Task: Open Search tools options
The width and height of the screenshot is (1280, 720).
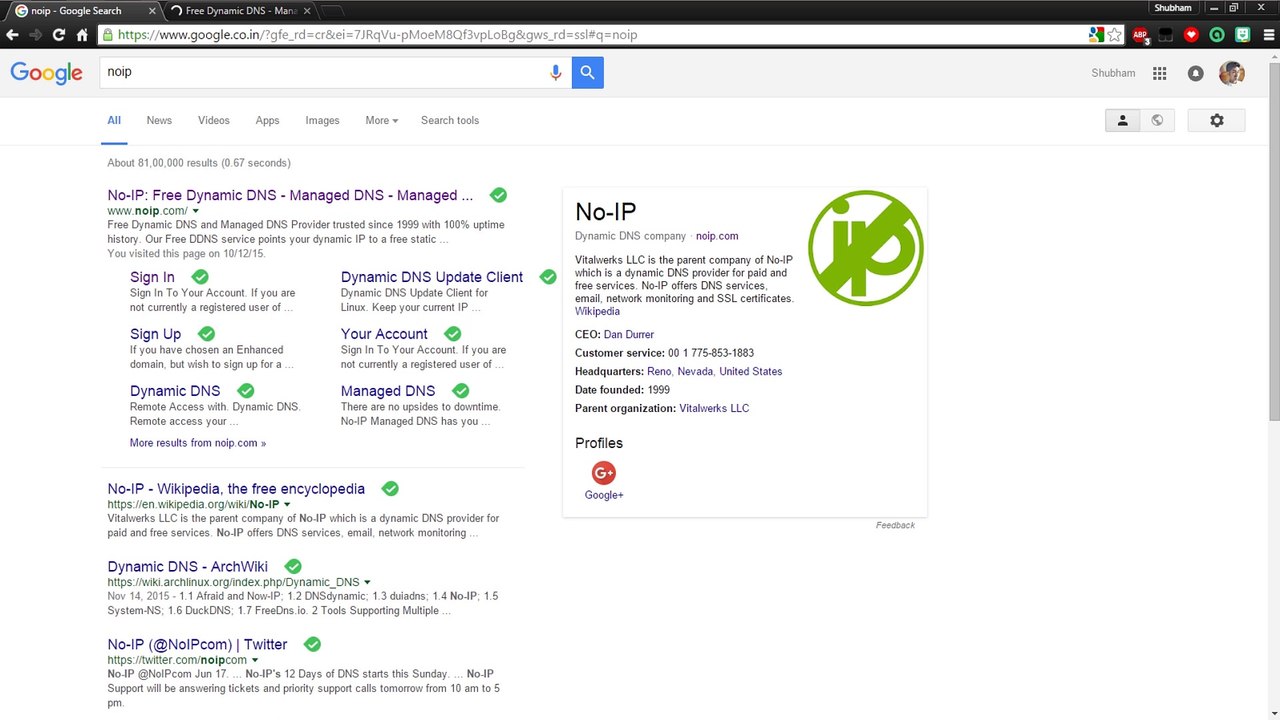Action: tap(450, 120)
